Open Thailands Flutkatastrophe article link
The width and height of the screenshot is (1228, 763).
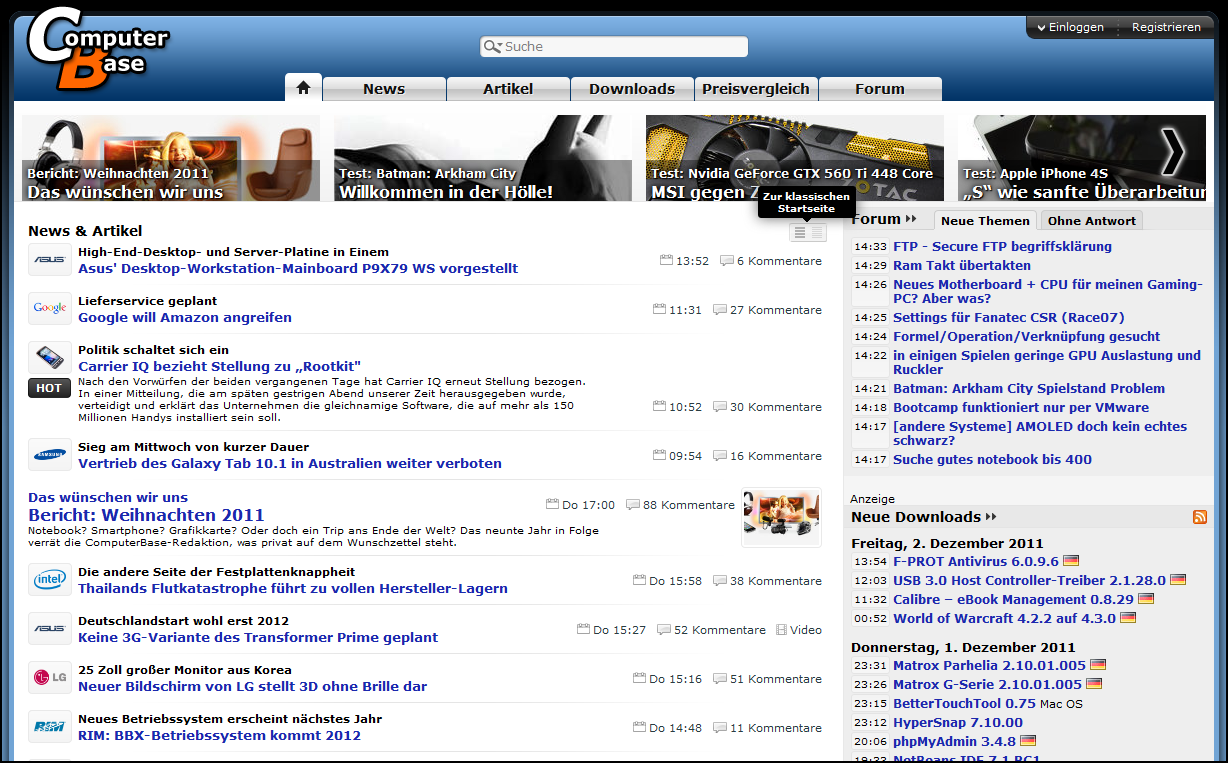point(293,588)
